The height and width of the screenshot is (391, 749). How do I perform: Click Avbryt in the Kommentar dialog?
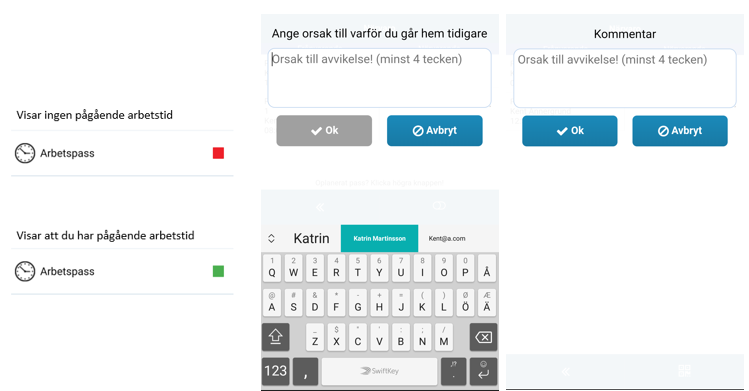click(x=680, y=131)
